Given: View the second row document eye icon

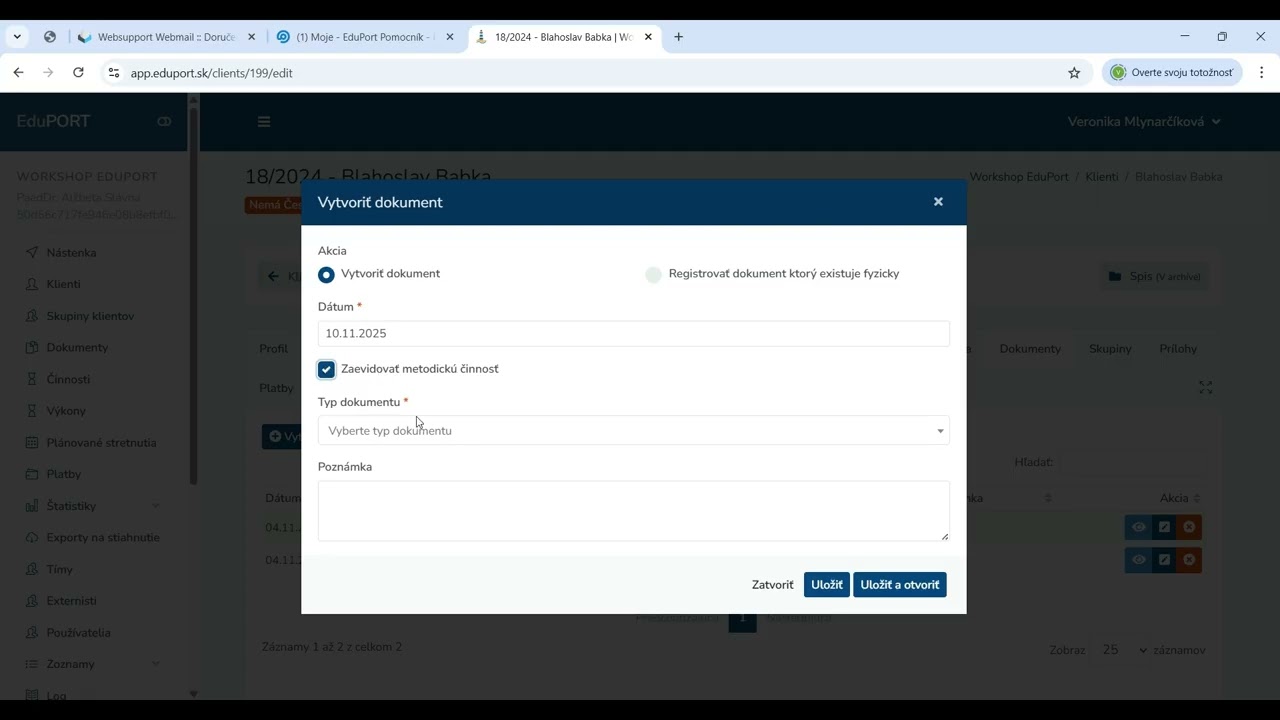Looking at the screenshot, I should [x=1138, y=561].
